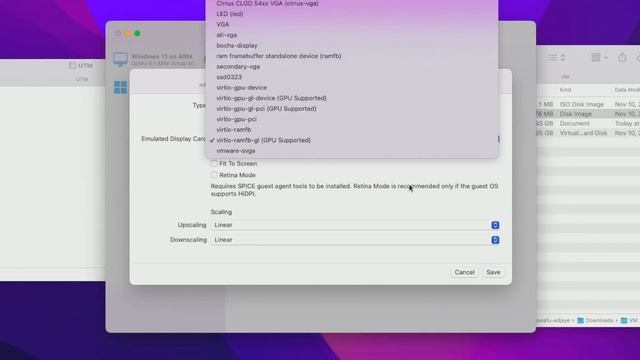The width and height of the screenshot is (640, 360).
Task: Click Windows logo icon in UTM sidebar
Action: [x=120, y=87]
